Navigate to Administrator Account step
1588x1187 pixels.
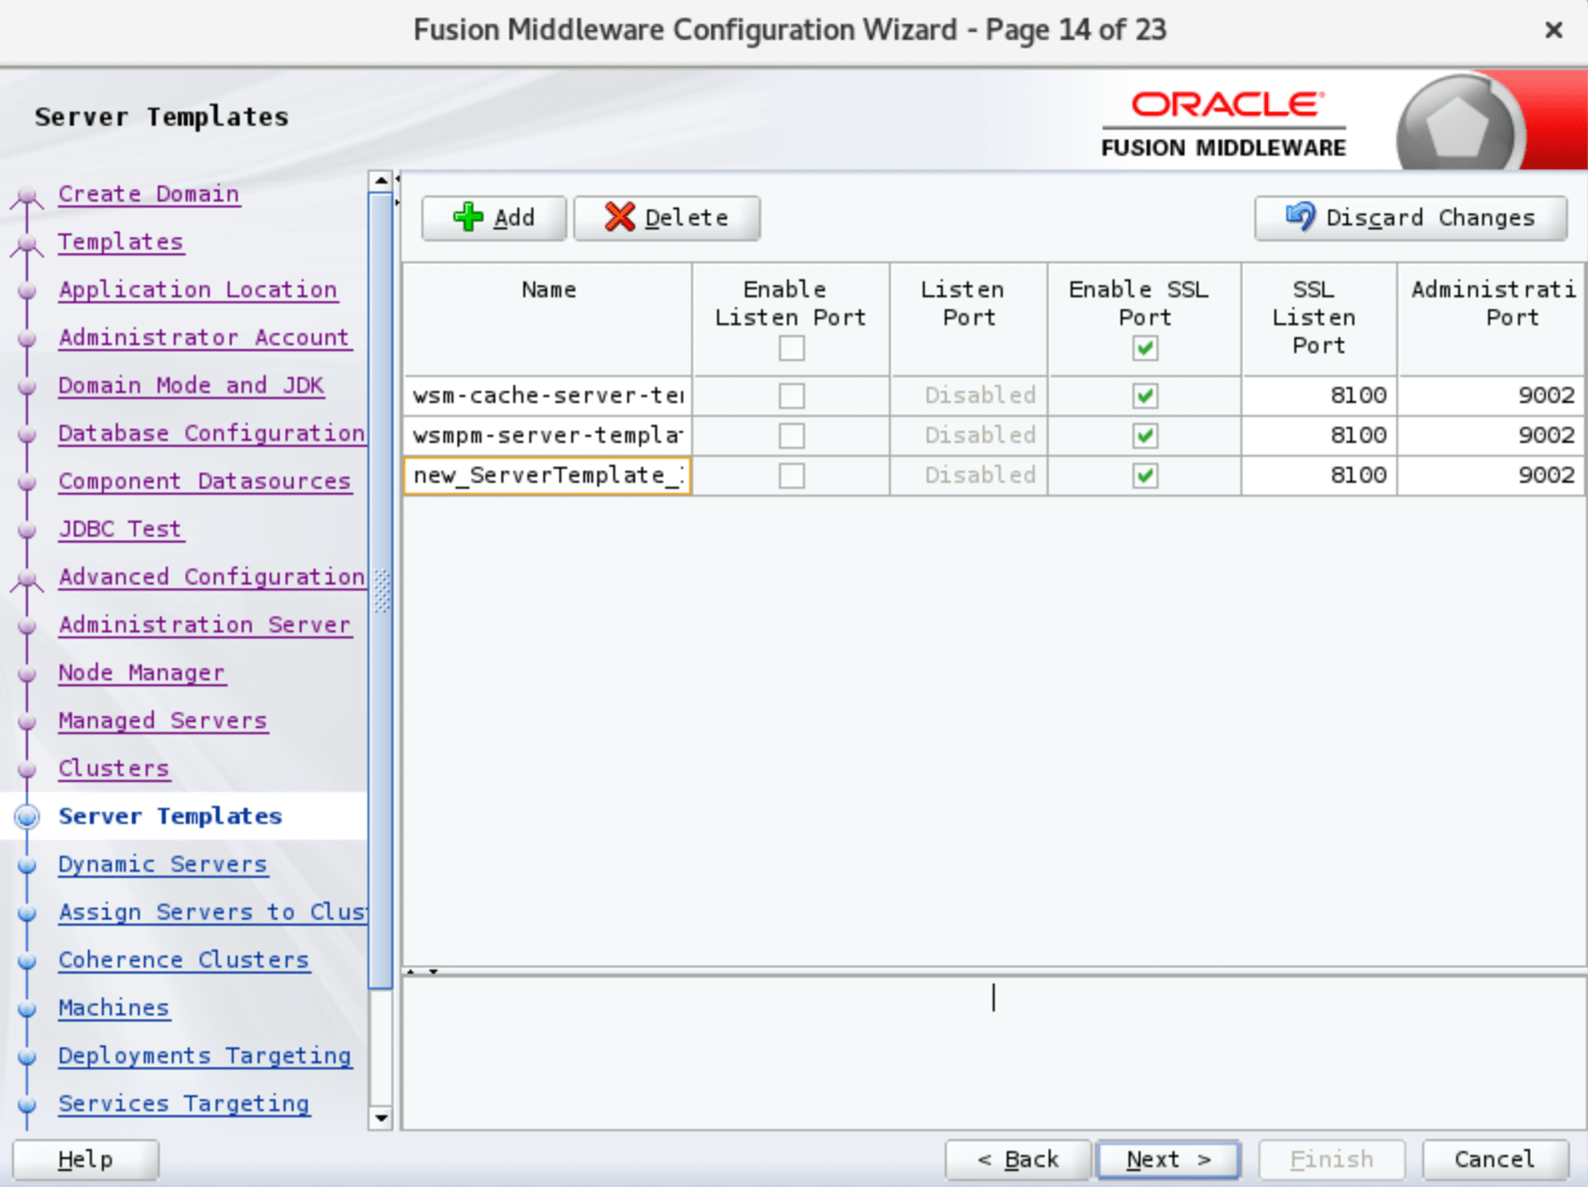204,338
